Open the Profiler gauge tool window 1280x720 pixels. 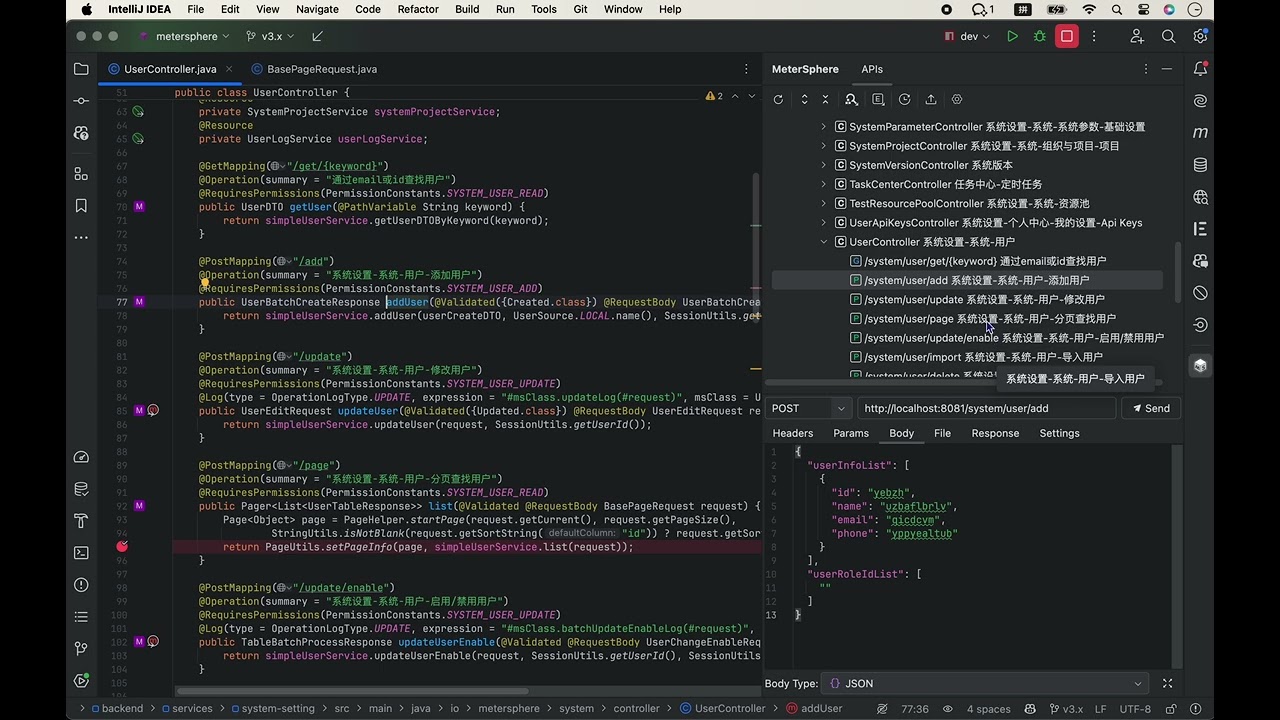pyautogui.click(x=81, y=457)
